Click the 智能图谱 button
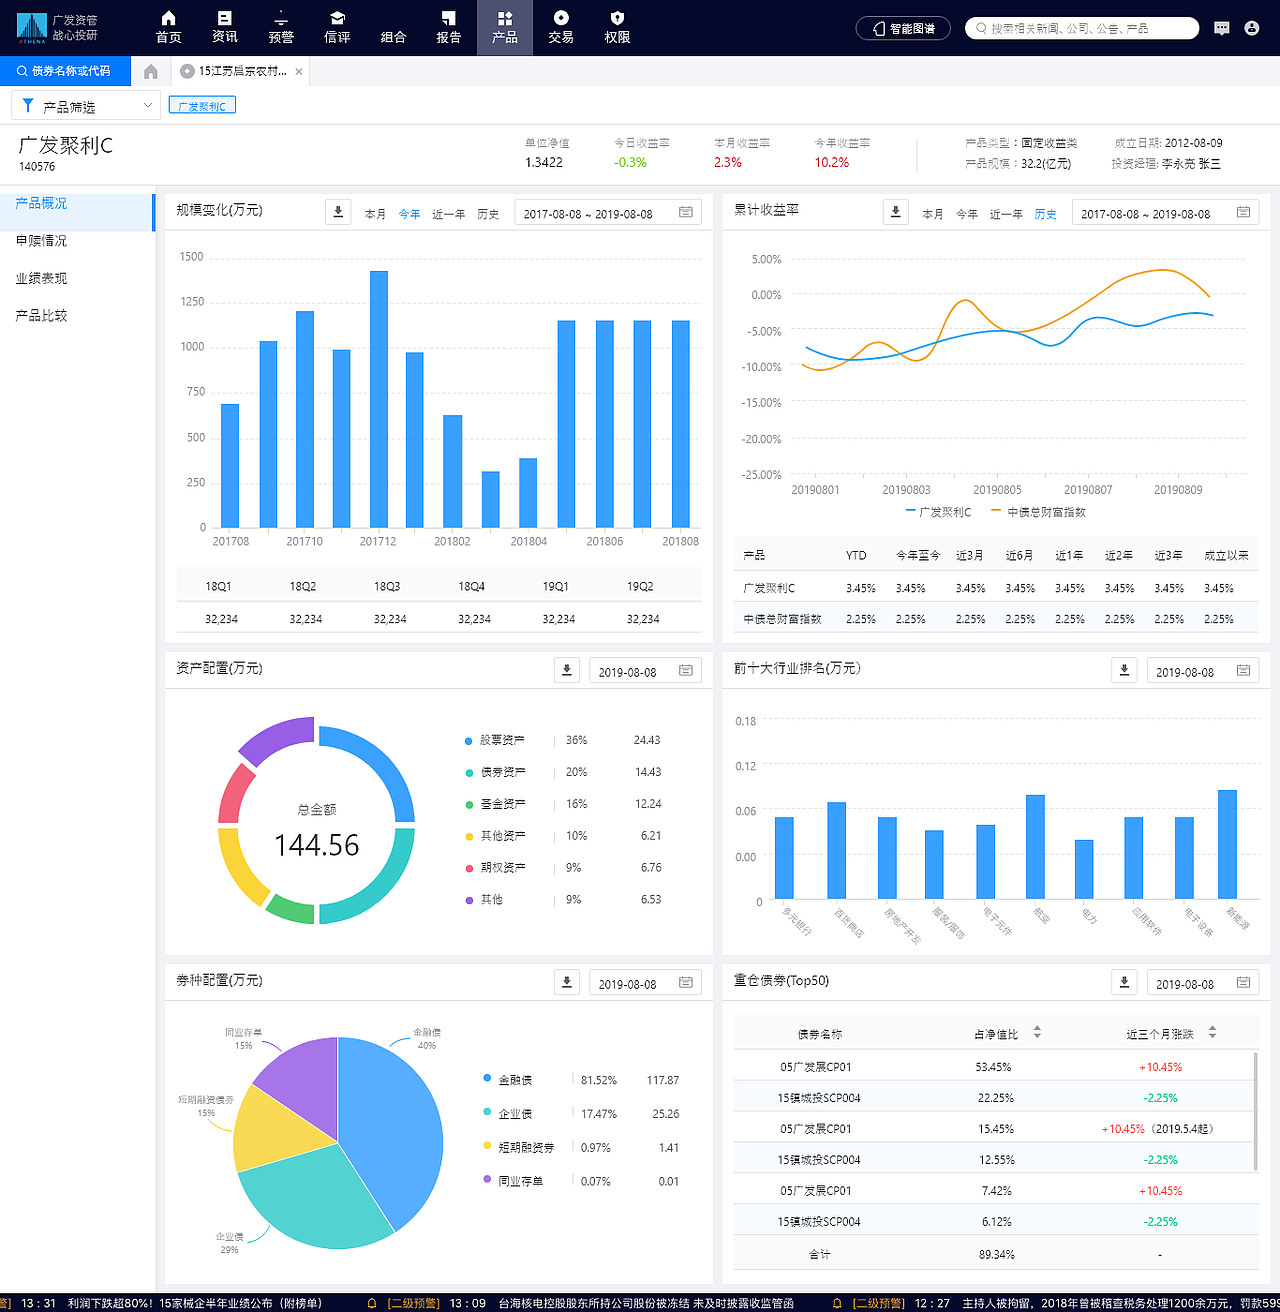Viewport: 1280px width, 1312px height. click(x=903, y=28)
